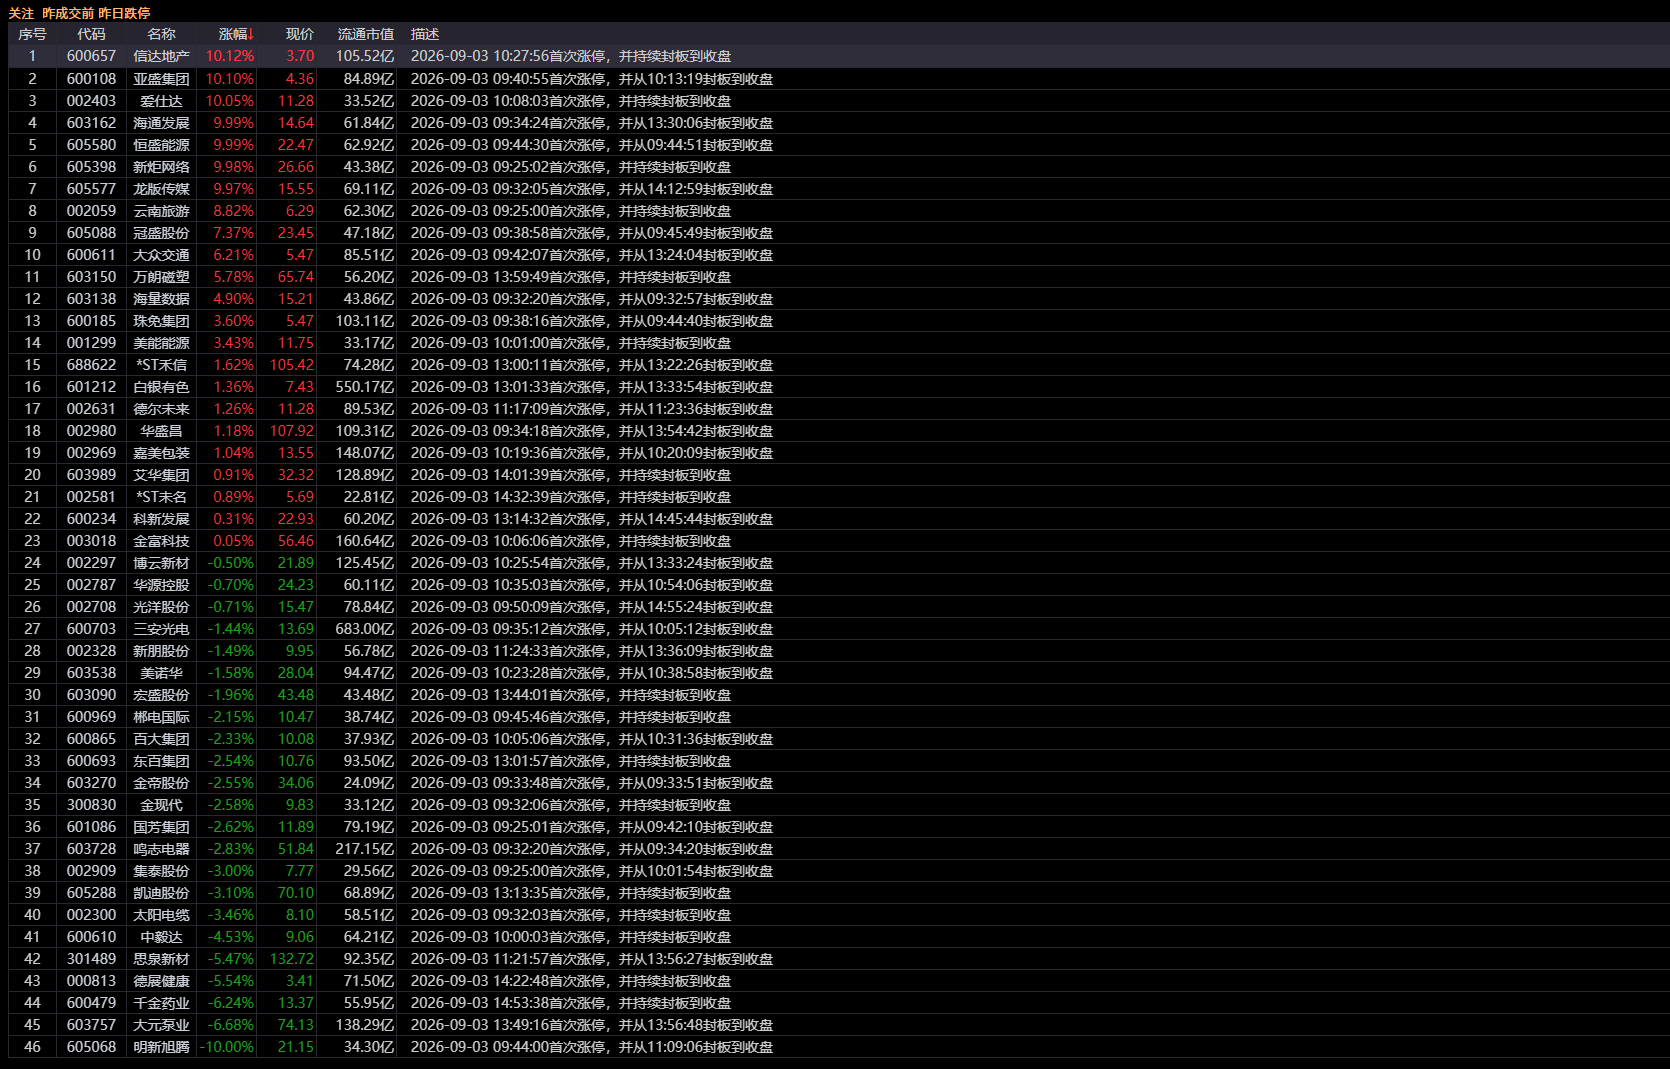Click the 103.11亿 market cap value
This screenshot has width=1670, height=1069.
(x=365, y=320)
